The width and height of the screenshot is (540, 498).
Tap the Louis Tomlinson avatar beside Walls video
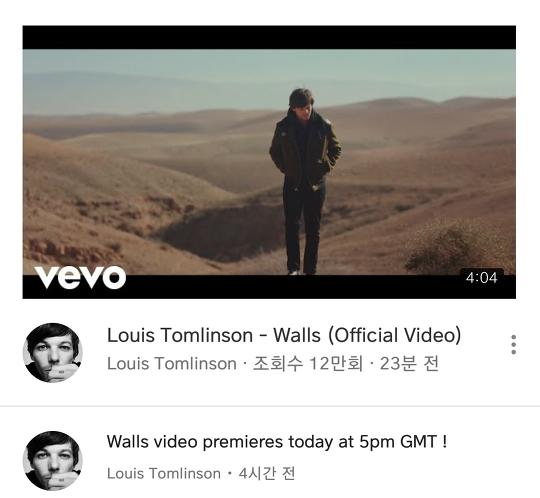point(53,353)
